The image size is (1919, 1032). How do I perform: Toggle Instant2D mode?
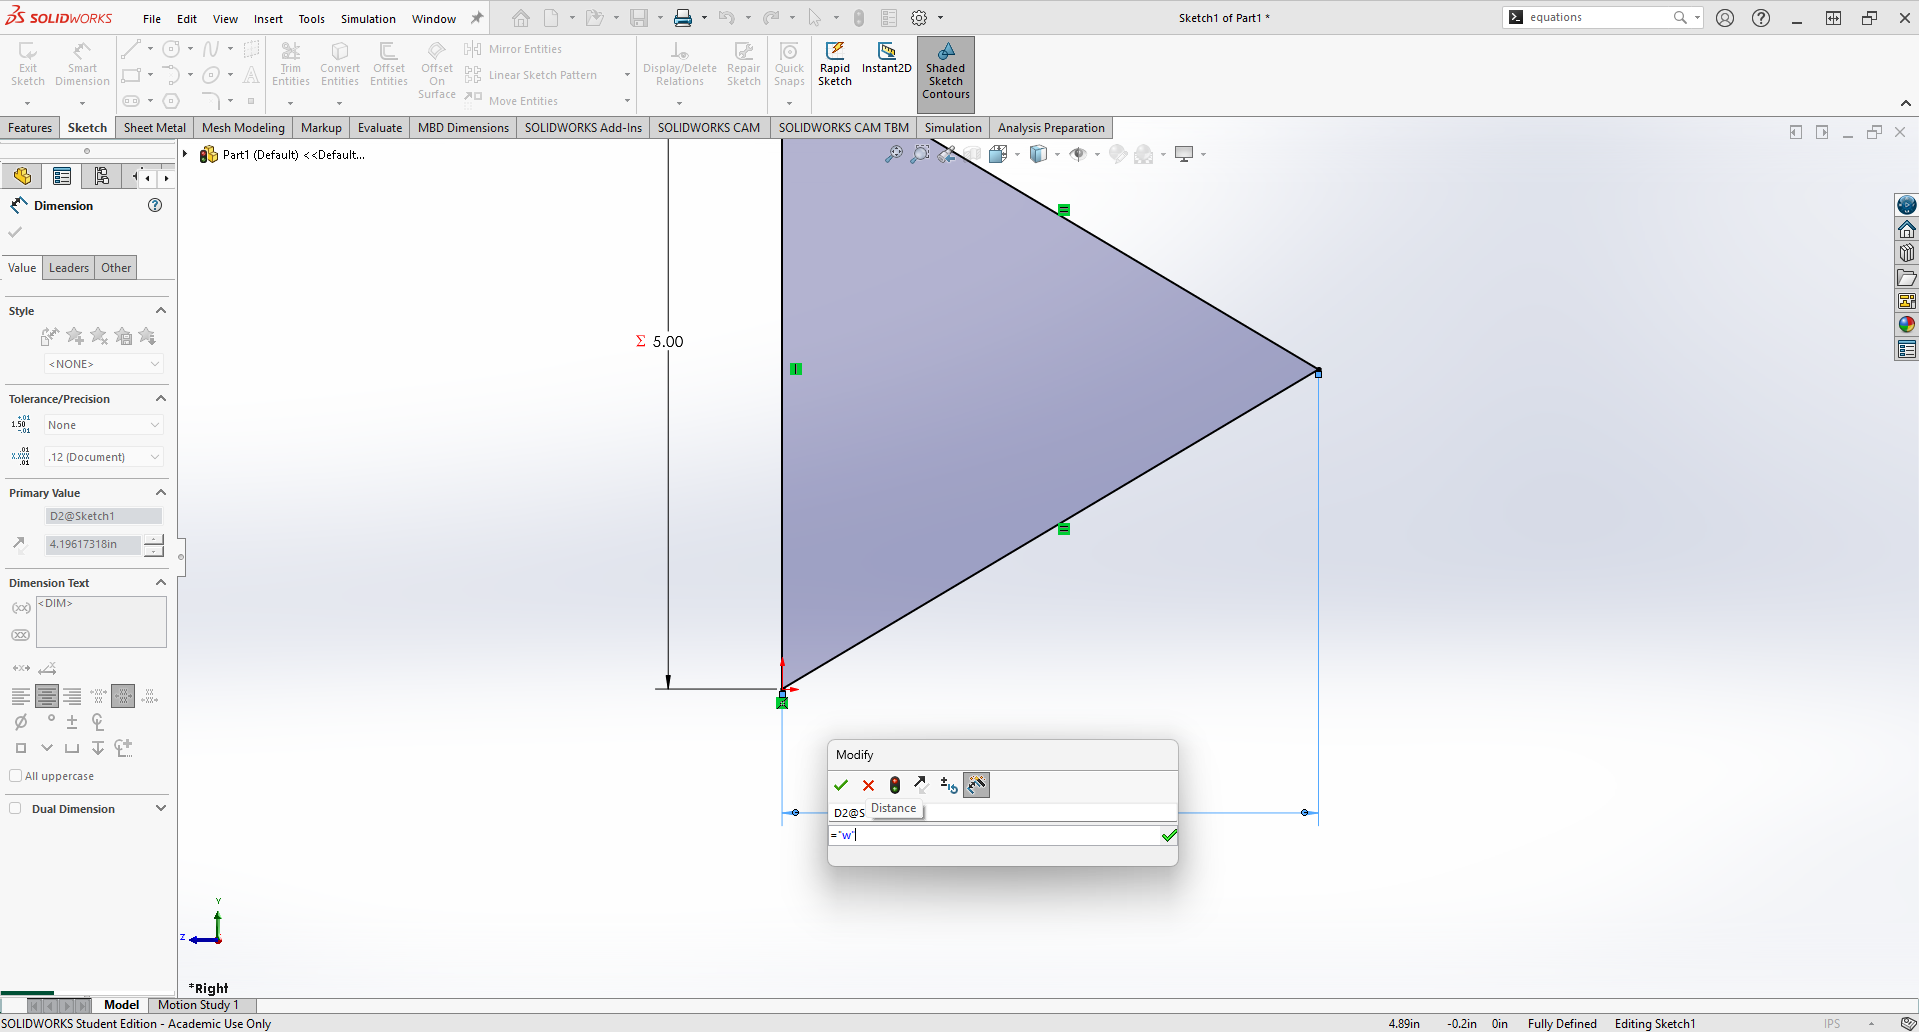click(x=887, y=59)
